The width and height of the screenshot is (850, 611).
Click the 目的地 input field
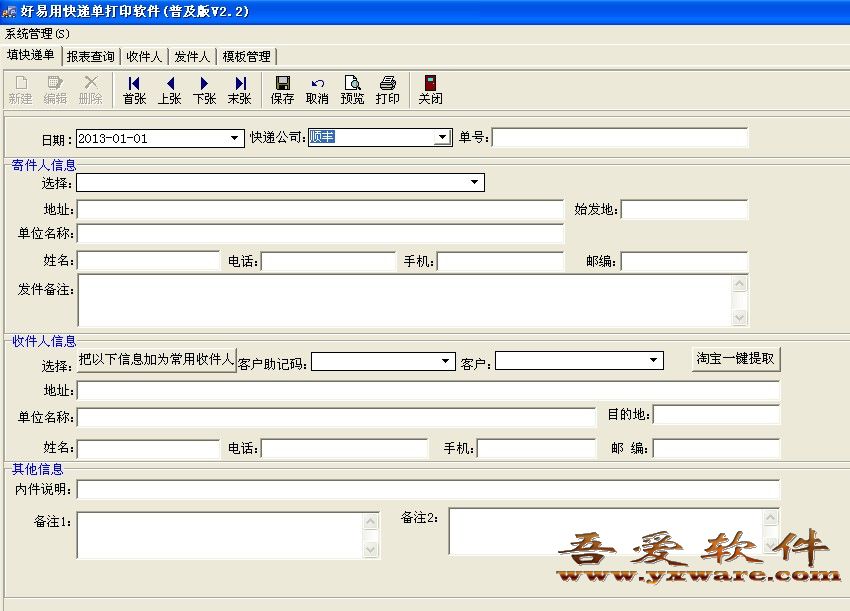coord(717,415)
